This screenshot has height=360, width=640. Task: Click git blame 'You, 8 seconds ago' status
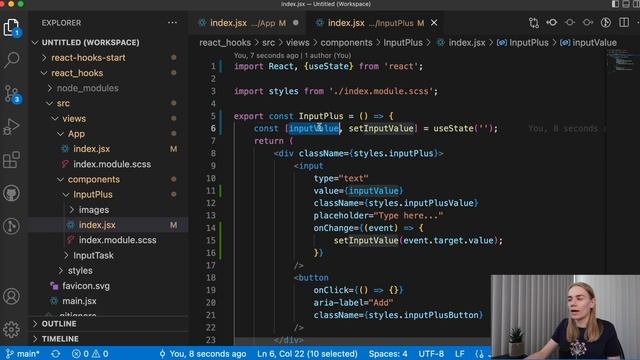203,353
